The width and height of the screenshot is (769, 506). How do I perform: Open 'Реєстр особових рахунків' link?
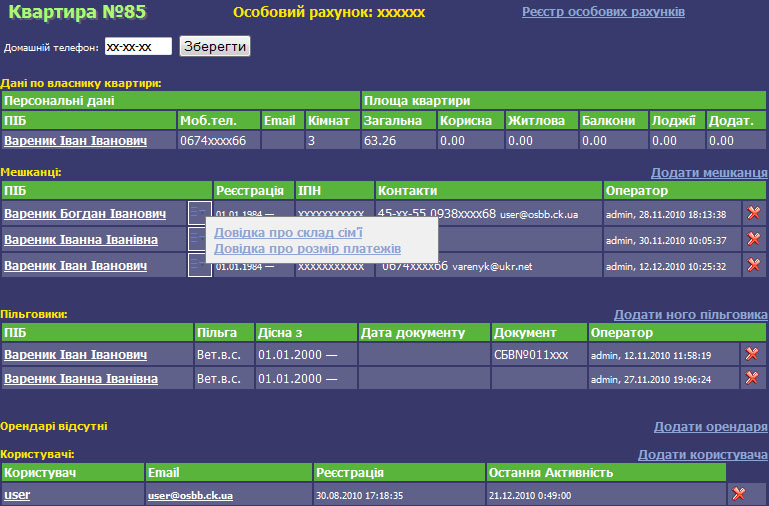[x=603, y=12]
